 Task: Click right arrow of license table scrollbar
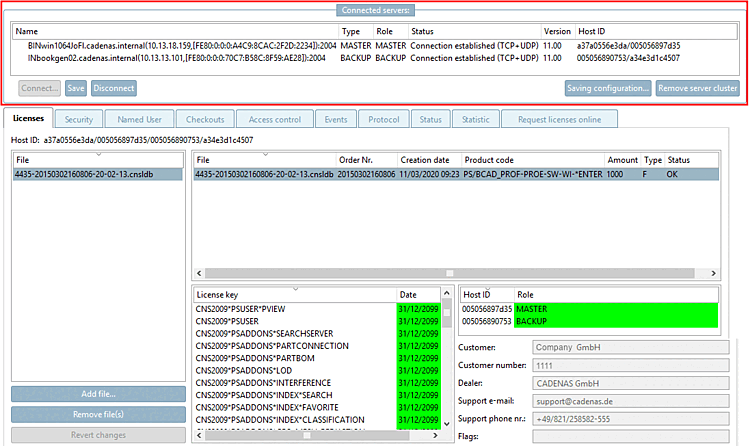click(713, 273)
